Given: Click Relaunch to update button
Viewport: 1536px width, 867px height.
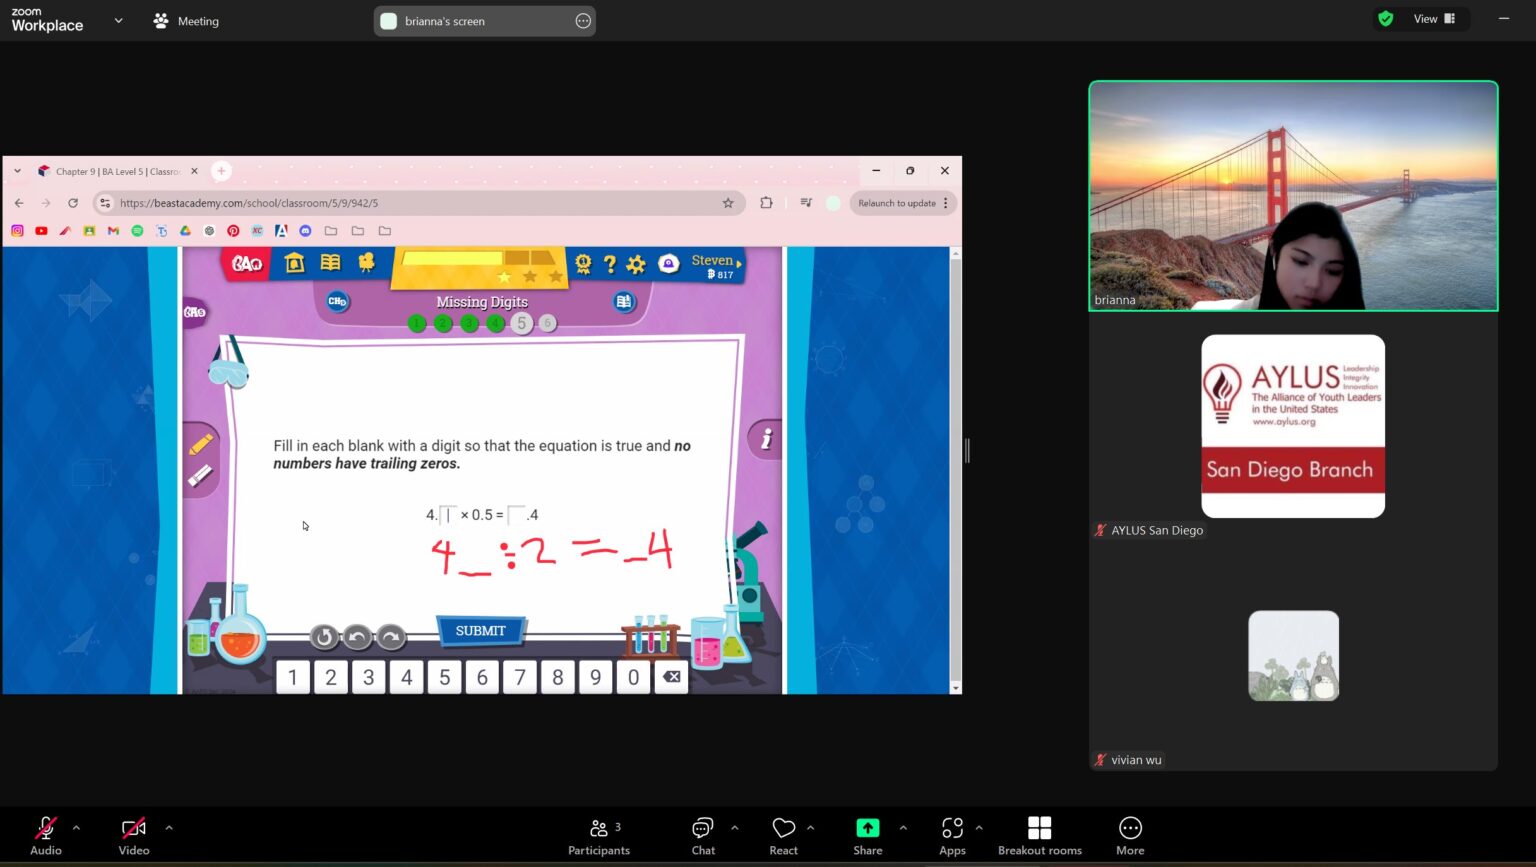Looking at the screenshot, I should click(x=903, y=203).
